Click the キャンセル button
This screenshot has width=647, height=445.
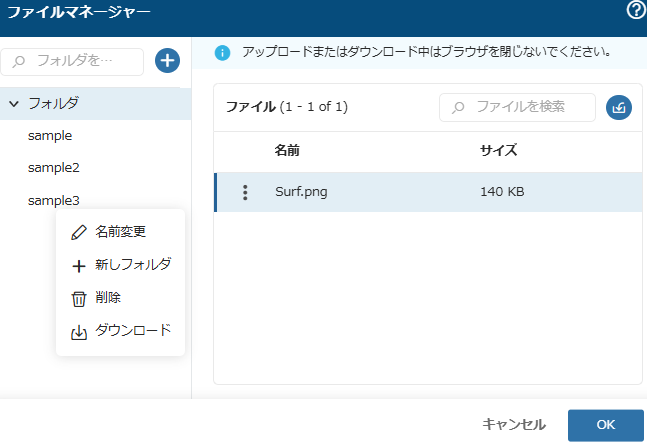514,425
